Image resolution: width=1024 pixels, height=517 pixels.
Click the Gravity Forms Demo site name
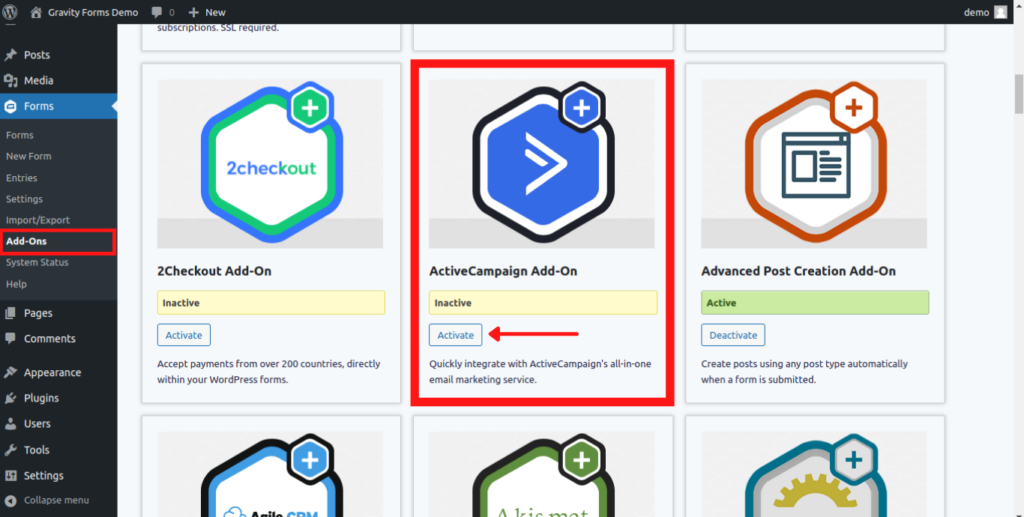93,12
